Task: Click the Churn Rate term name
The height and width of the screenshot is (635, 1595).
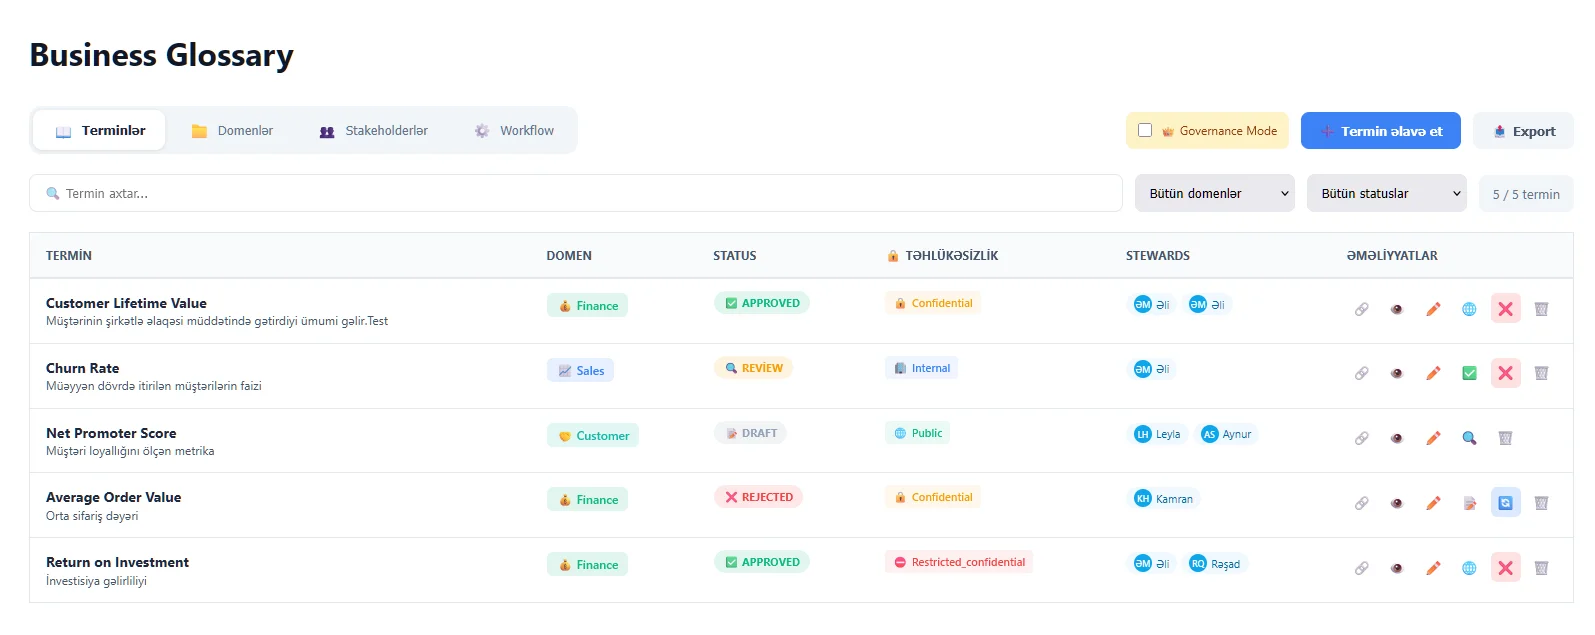Action: tap(82, 368)
